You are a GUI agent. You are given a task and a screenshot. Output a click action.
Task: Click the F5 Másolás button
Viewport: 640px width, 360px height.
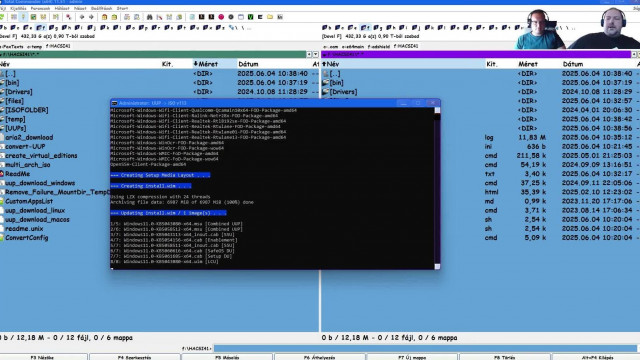pyautogui.click(x=227, y=357)
